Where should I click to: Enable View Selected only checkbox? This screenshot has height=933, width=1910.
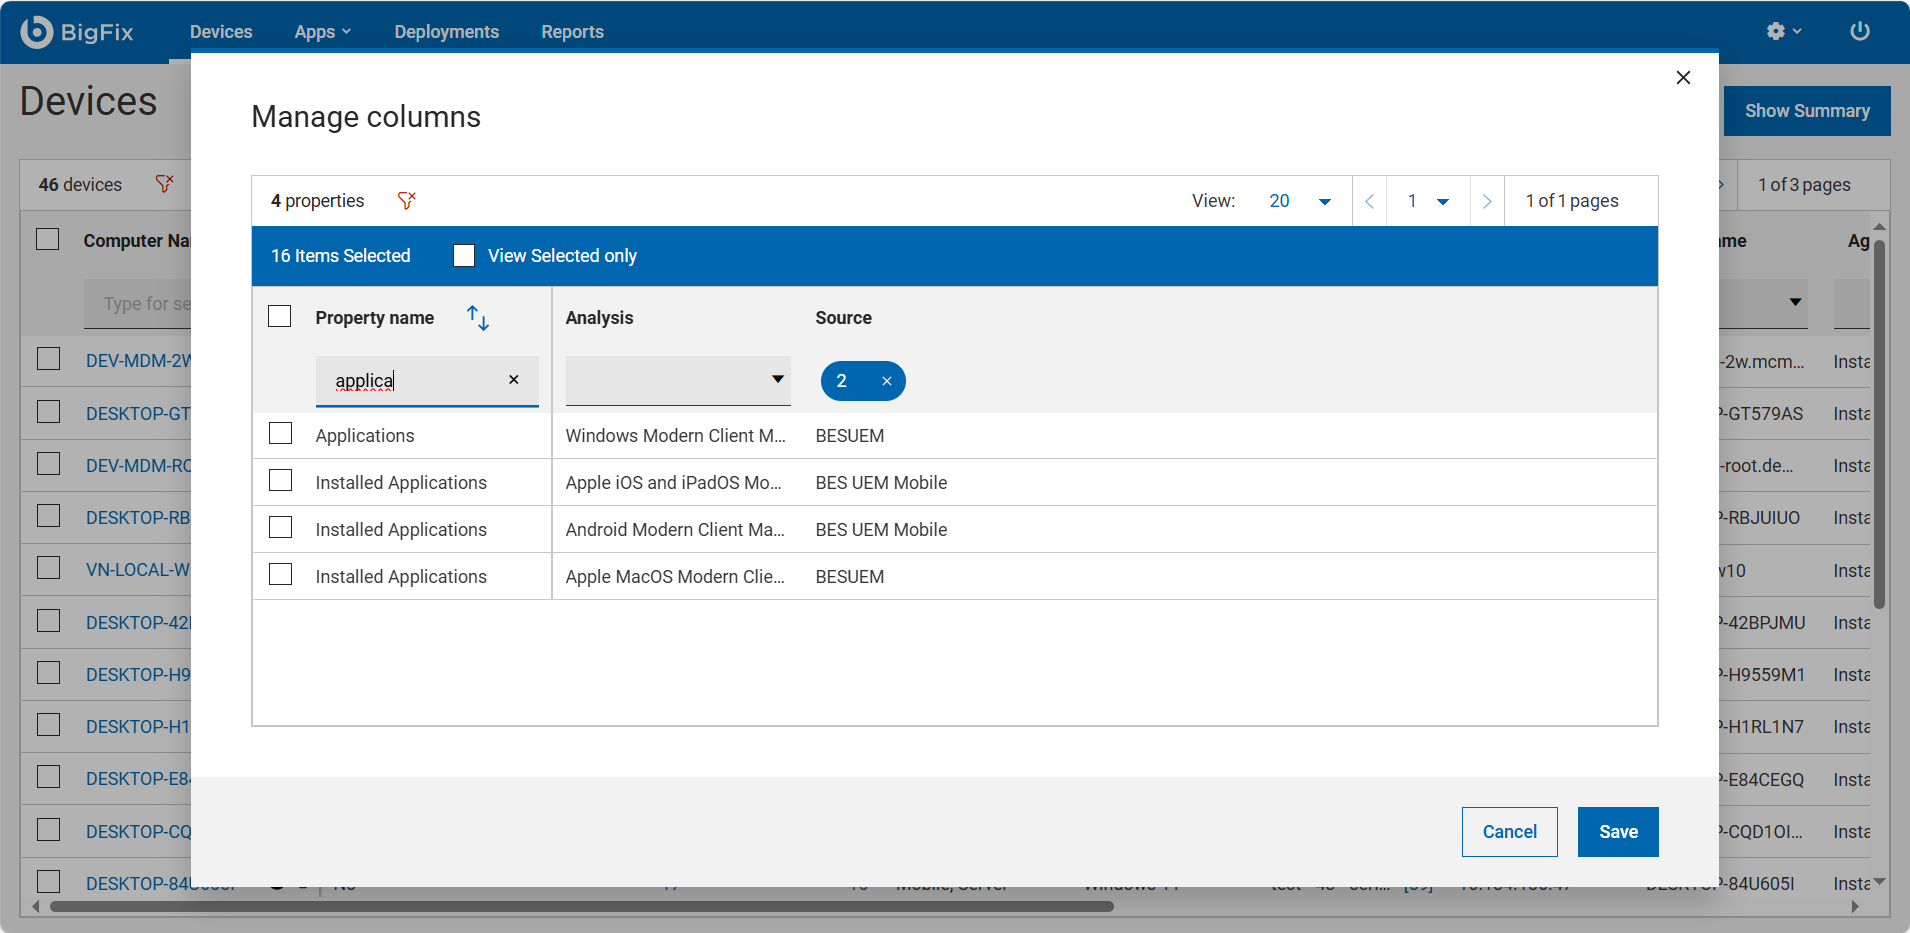pyautogui.click(x=464, y=256)
